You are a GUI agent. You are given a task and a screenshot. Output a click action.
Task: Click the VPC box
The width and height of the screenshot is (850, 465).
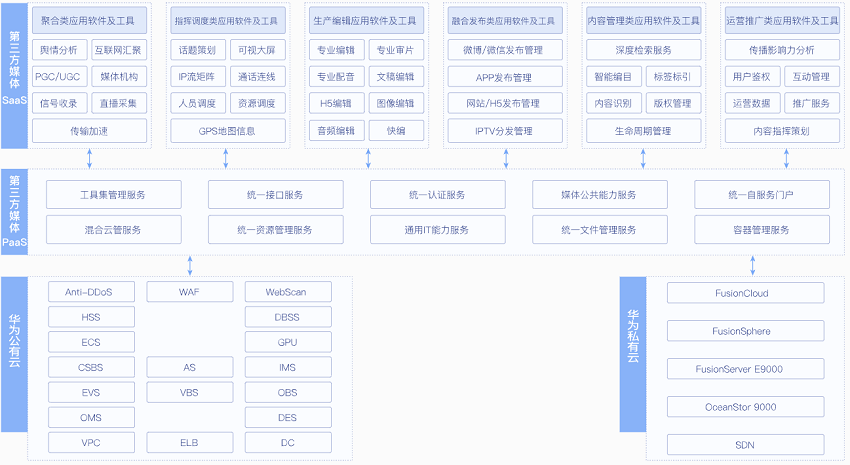pos(92,442)
